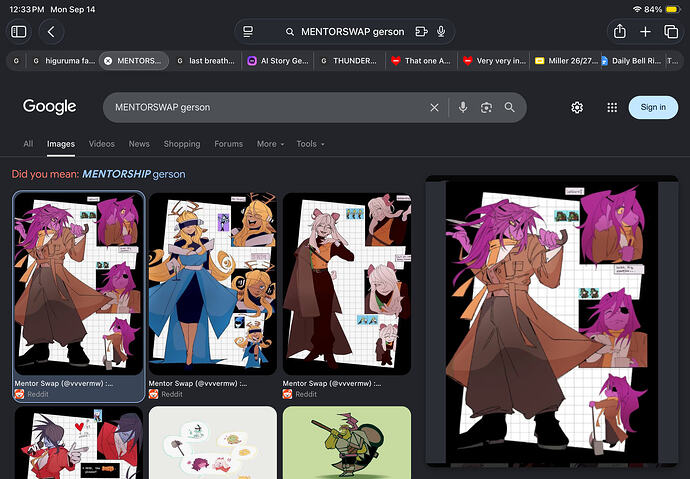Switch to the Miller 26/27... tab
This screenshot has width=690, height=479.
(565, 61)
